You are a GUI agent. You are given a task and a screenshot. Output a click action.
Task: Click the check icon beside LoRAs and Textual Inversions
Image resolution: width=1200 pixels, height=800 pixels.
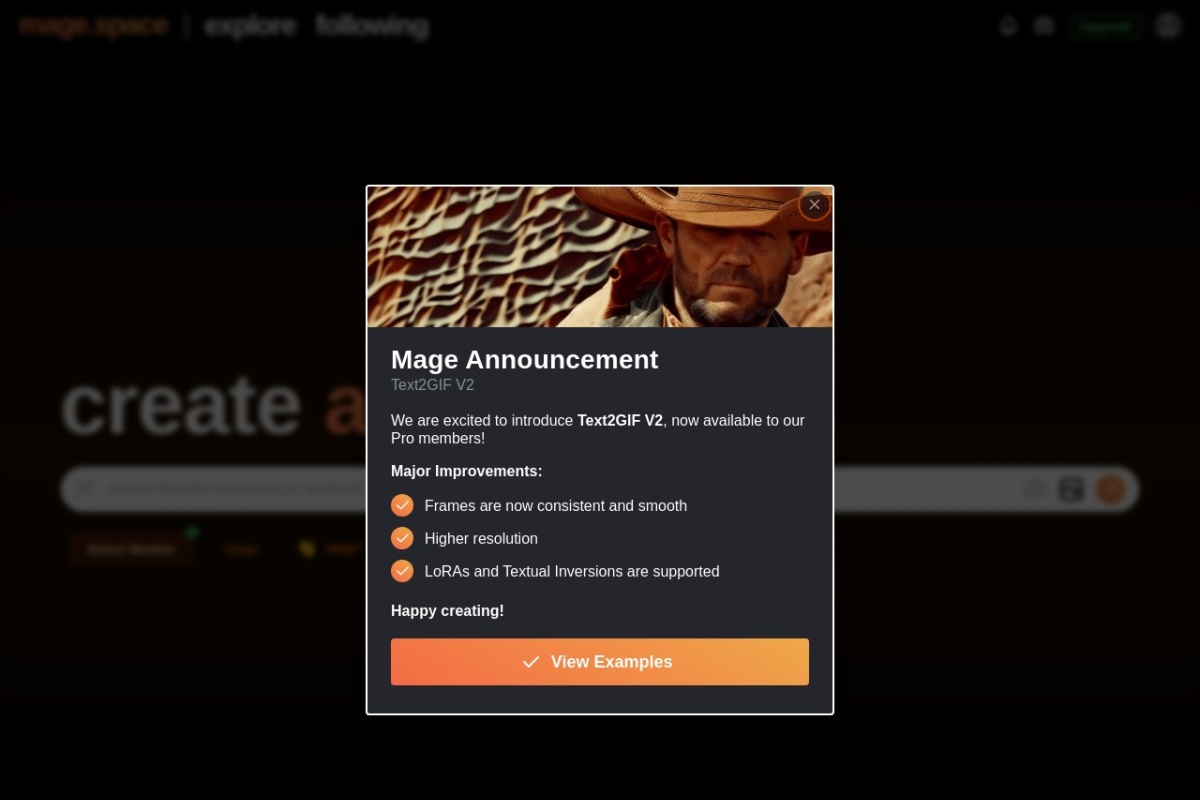[402, 571]
